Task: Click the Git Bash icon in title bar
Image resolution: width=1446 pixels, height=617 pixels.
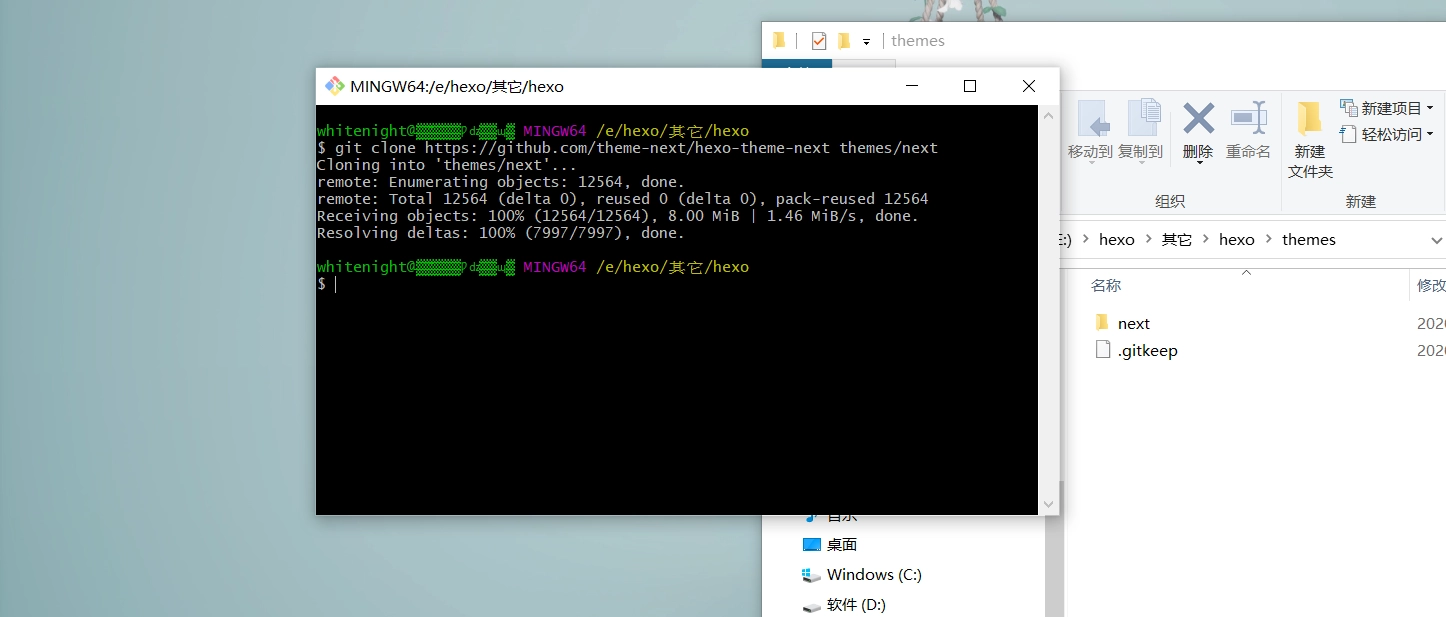Action: click(x=335, y=86)
